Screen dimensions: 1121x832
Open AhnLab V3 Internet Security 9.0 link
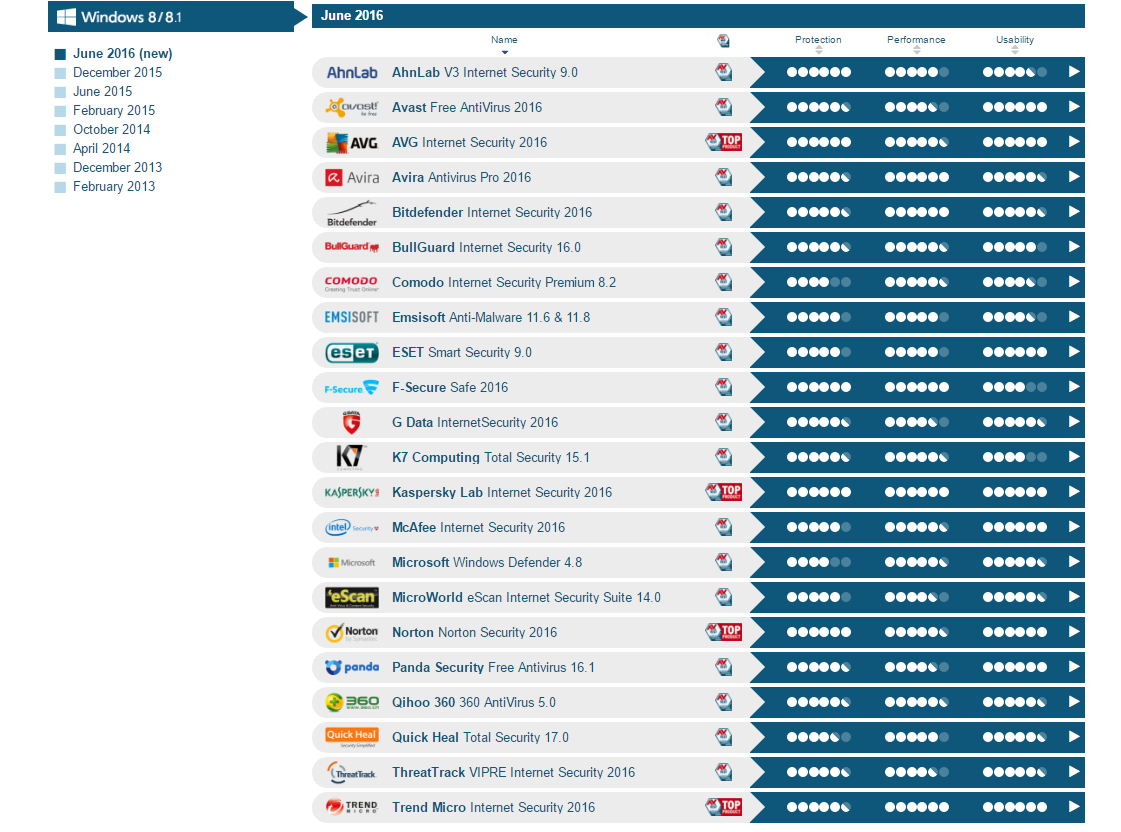point(485,72)
